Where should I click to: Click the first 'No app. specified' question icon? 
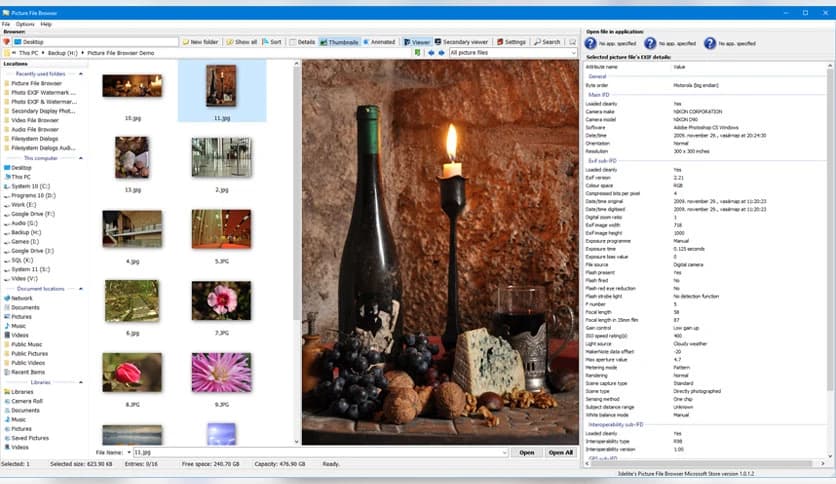(x=591, y=43)
